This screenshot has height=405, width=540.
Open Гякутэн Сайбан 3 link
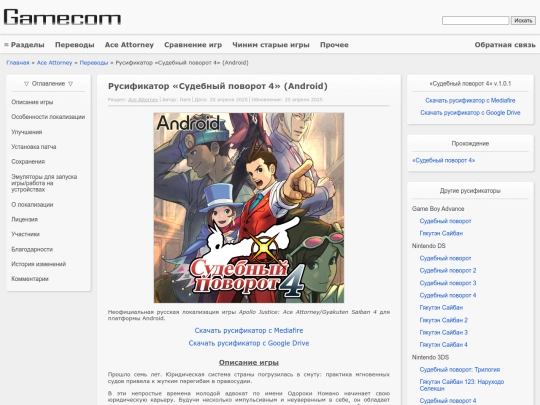point(444,333)
